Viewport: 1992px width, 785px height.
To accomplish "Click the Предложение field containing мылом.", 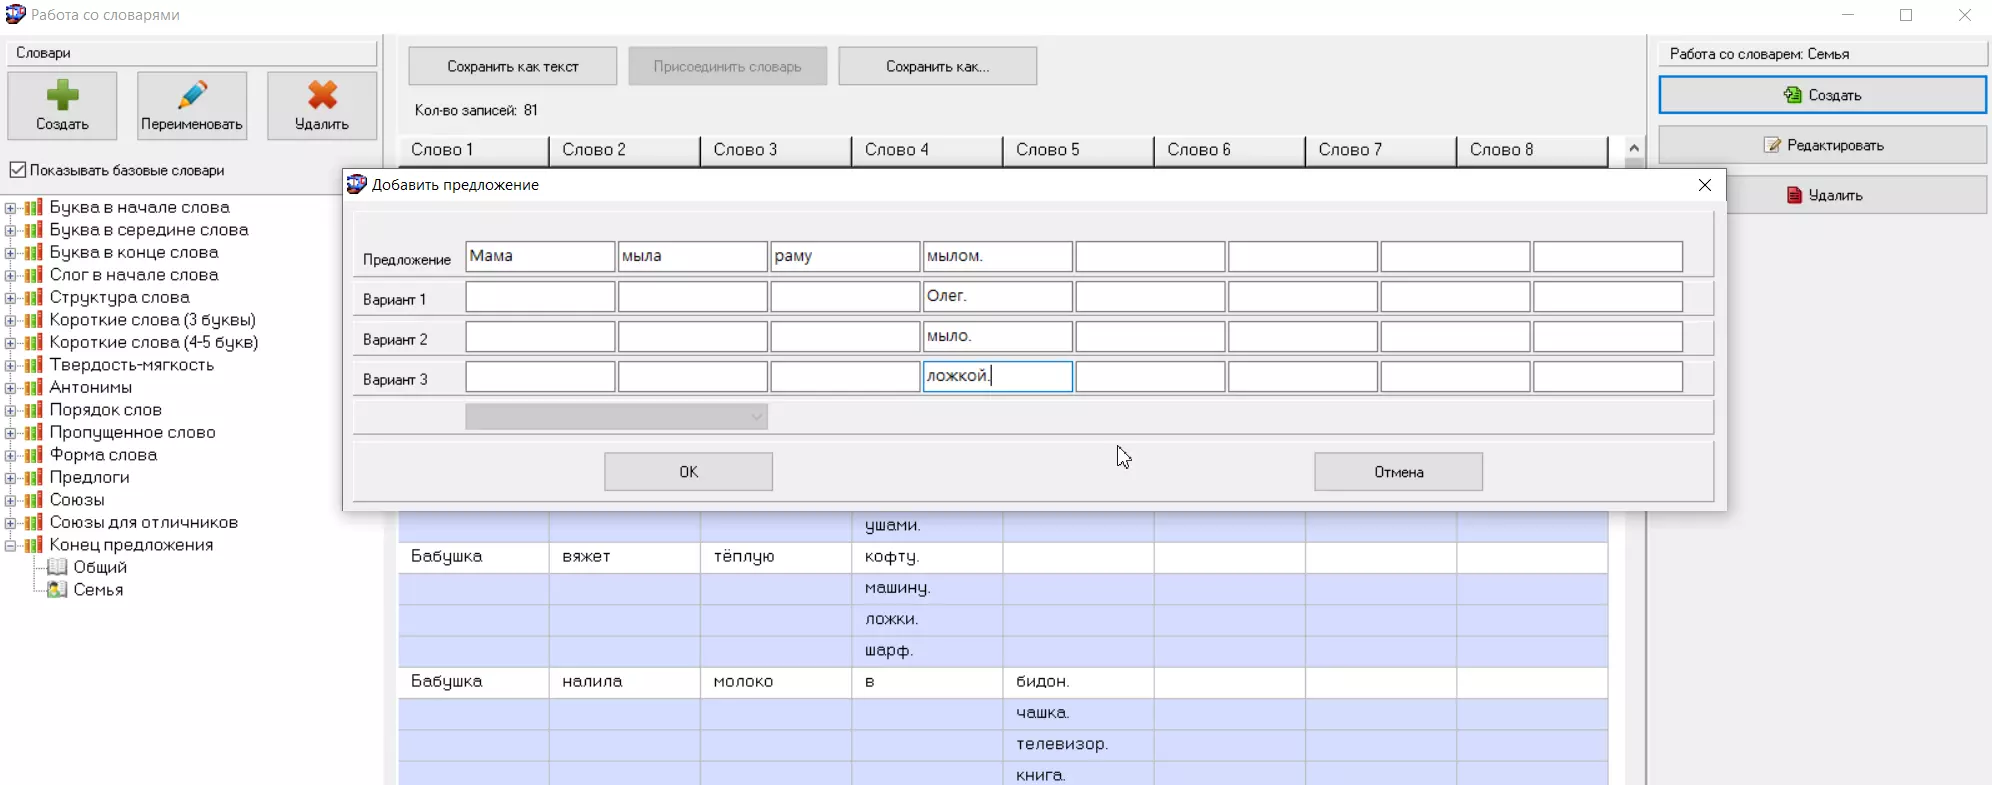I will [998, 256].
